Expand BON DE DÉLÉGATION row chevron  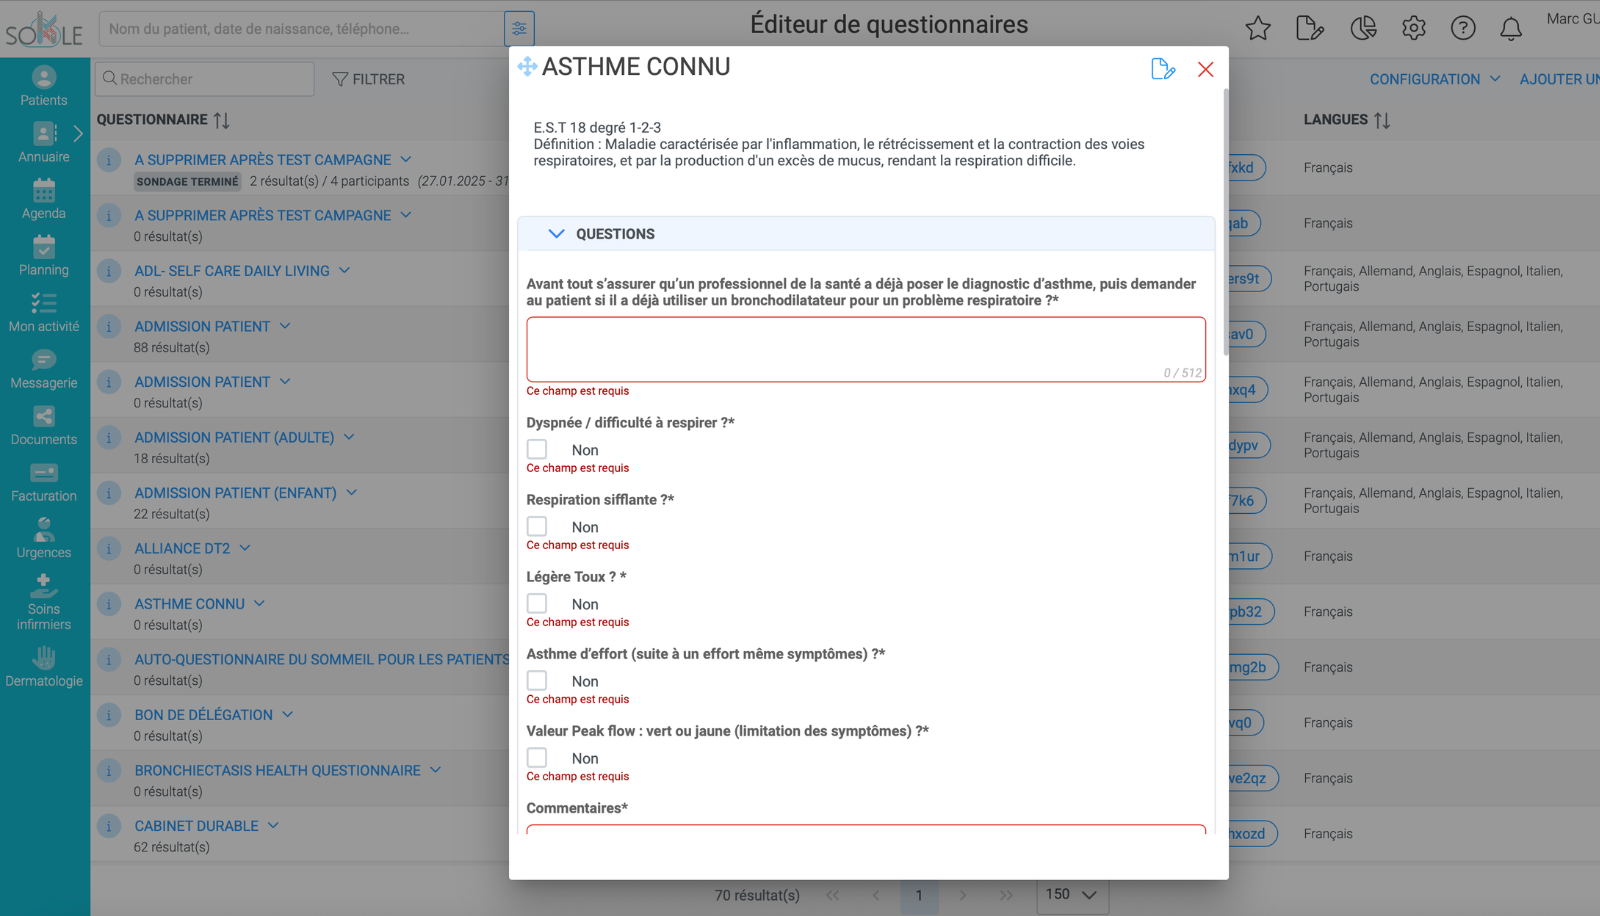point(288,714)
